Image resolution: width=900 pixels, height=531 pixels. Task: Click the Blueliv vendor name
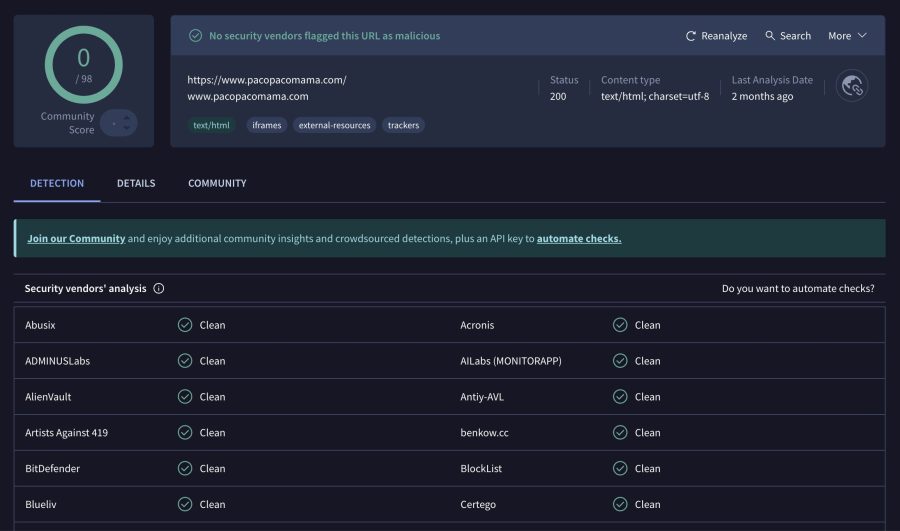coord(41,505)
